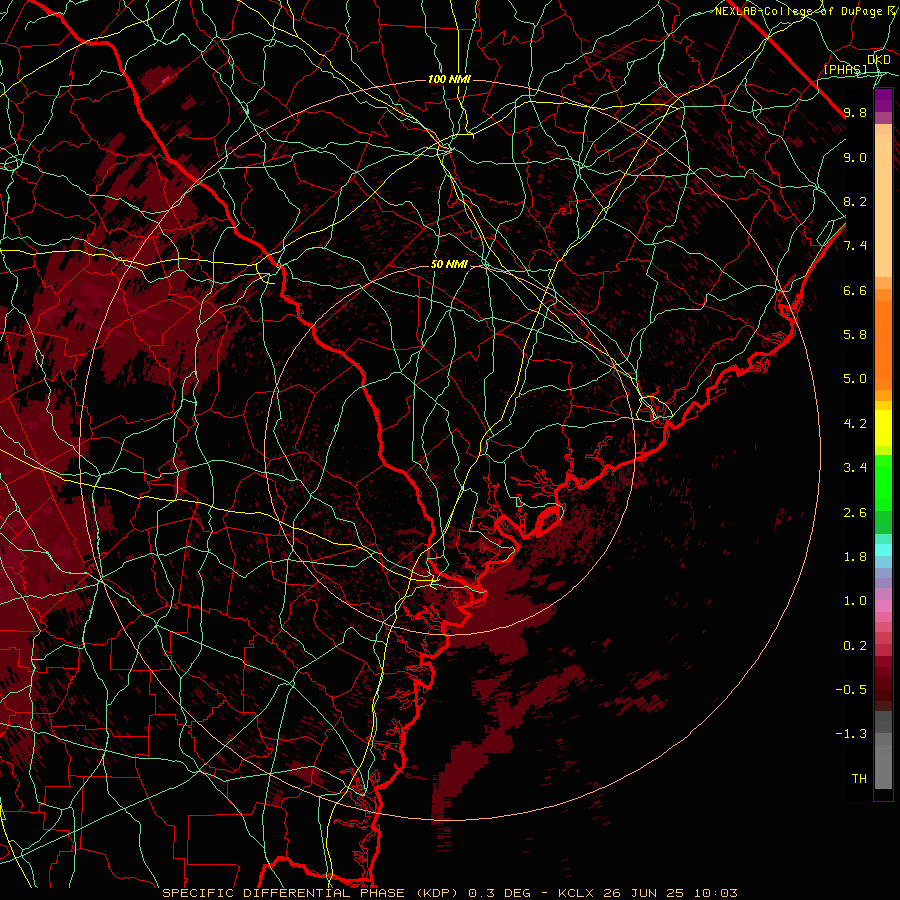
Task: Click the 1.8 value on the color scale
Action: coord(855,557)
